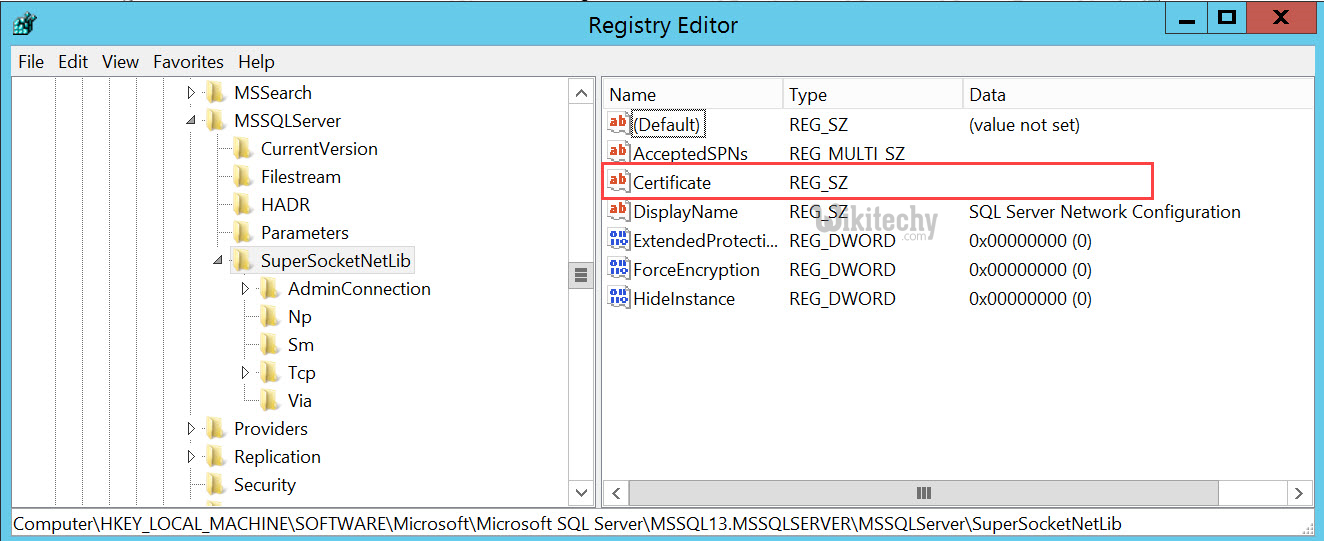Open the Favorites menu
Image resolution: width=1324 pixels, height=541 pixels.
pos(188,62)
